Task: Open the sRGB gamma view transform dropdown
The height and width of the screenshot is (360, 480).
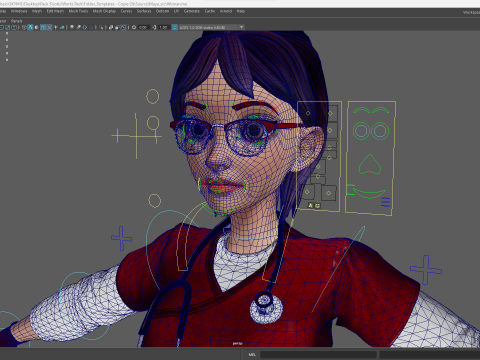Action: 211,27
